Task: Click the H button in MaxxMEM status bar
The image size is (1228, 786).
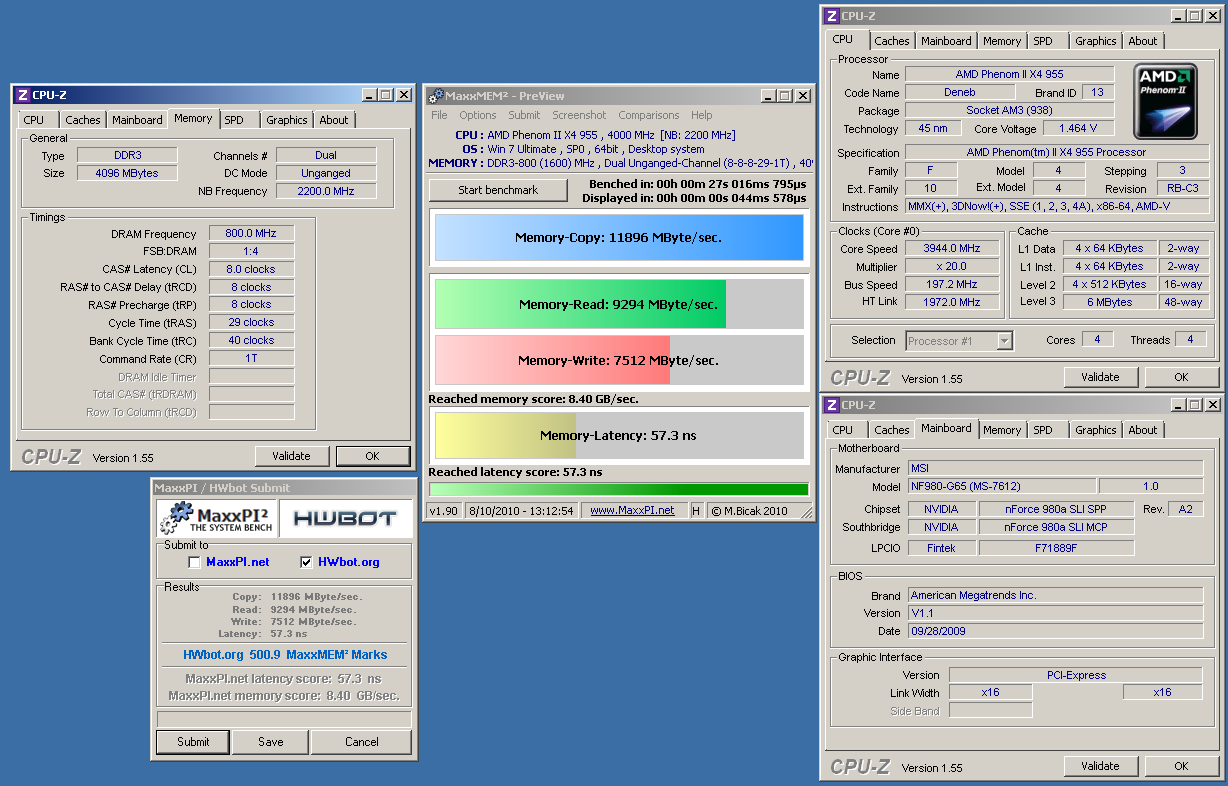Action: click(x=696, y=510)
